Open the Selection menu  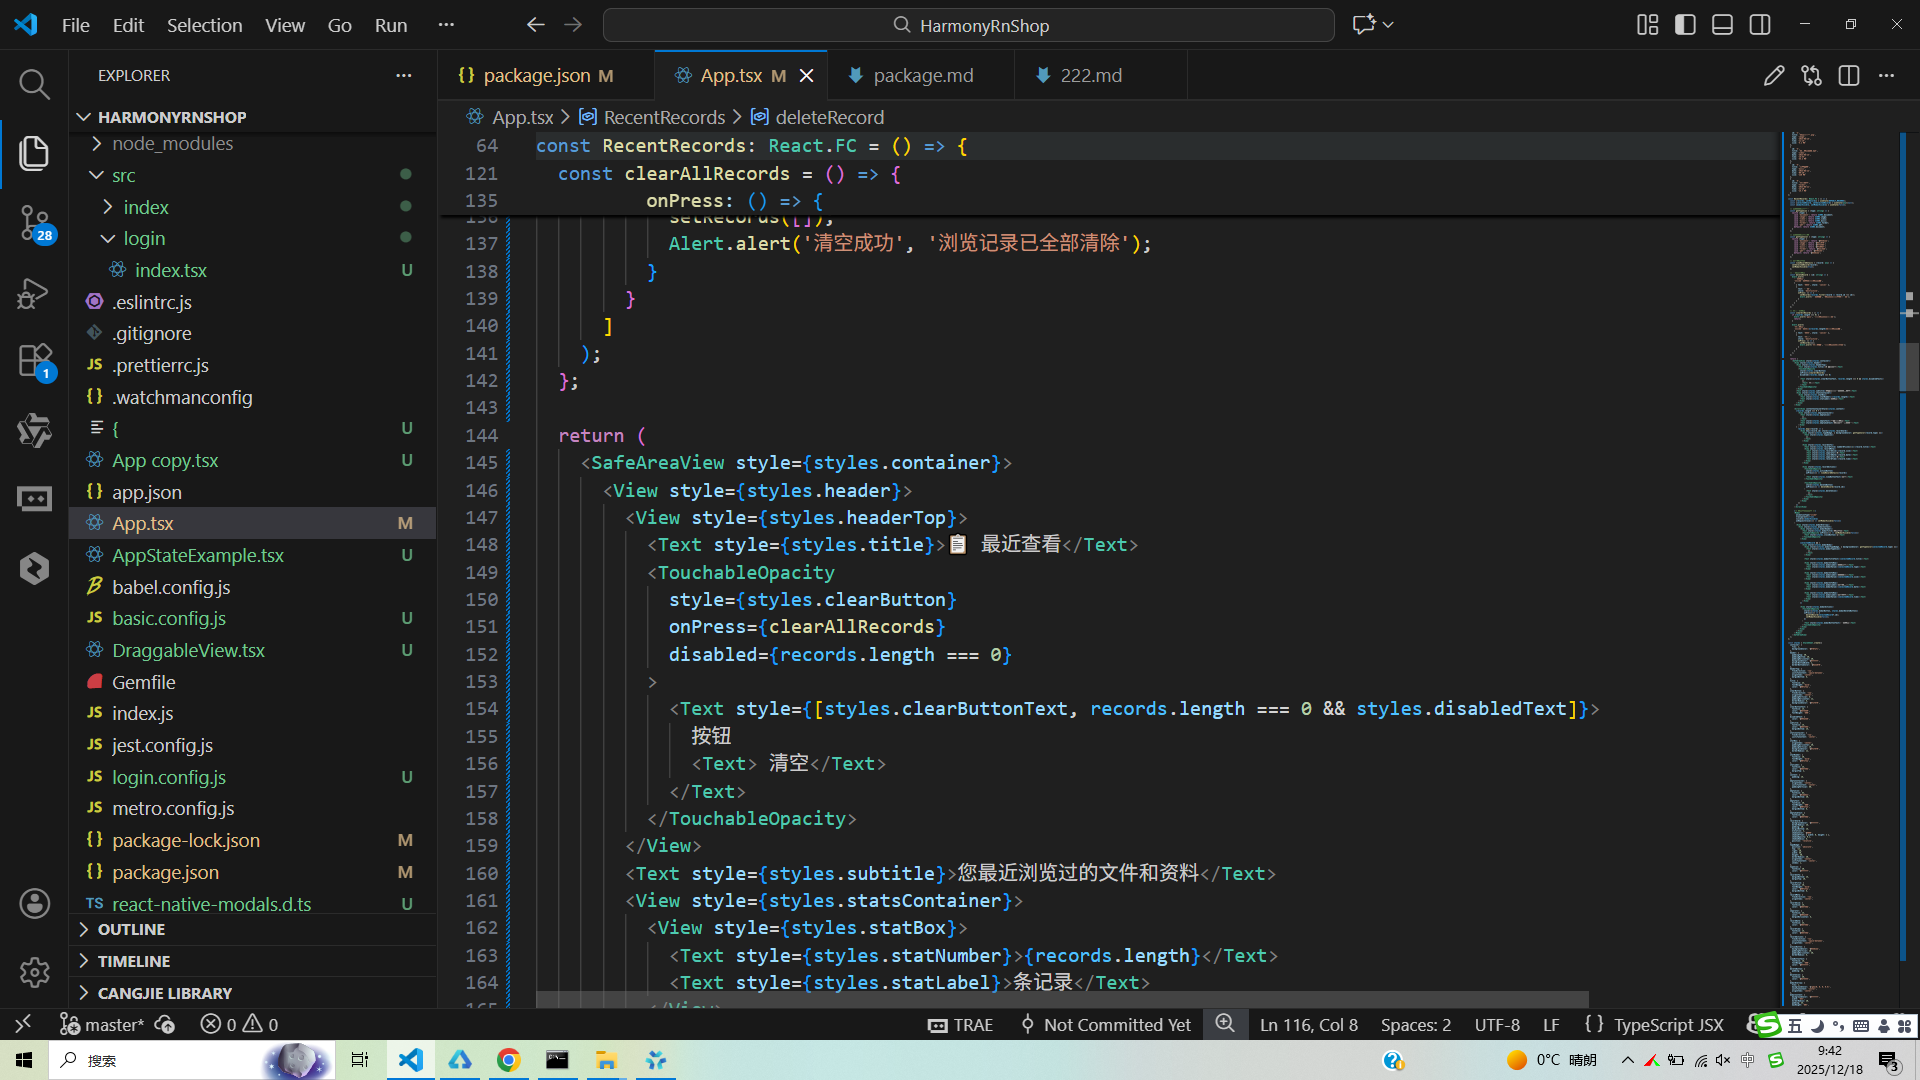click(x=204, y=25)
